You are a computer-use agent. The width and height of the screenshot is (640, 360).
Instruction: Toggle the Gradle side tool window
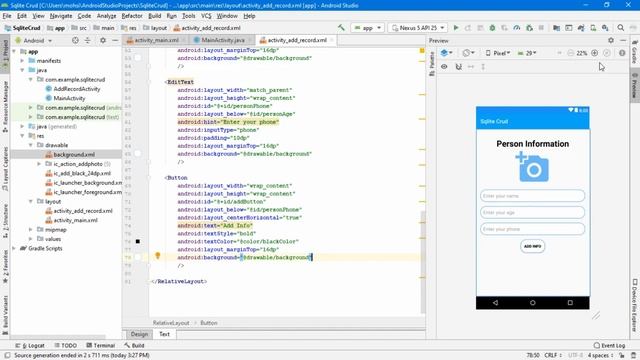click(635, 53)
